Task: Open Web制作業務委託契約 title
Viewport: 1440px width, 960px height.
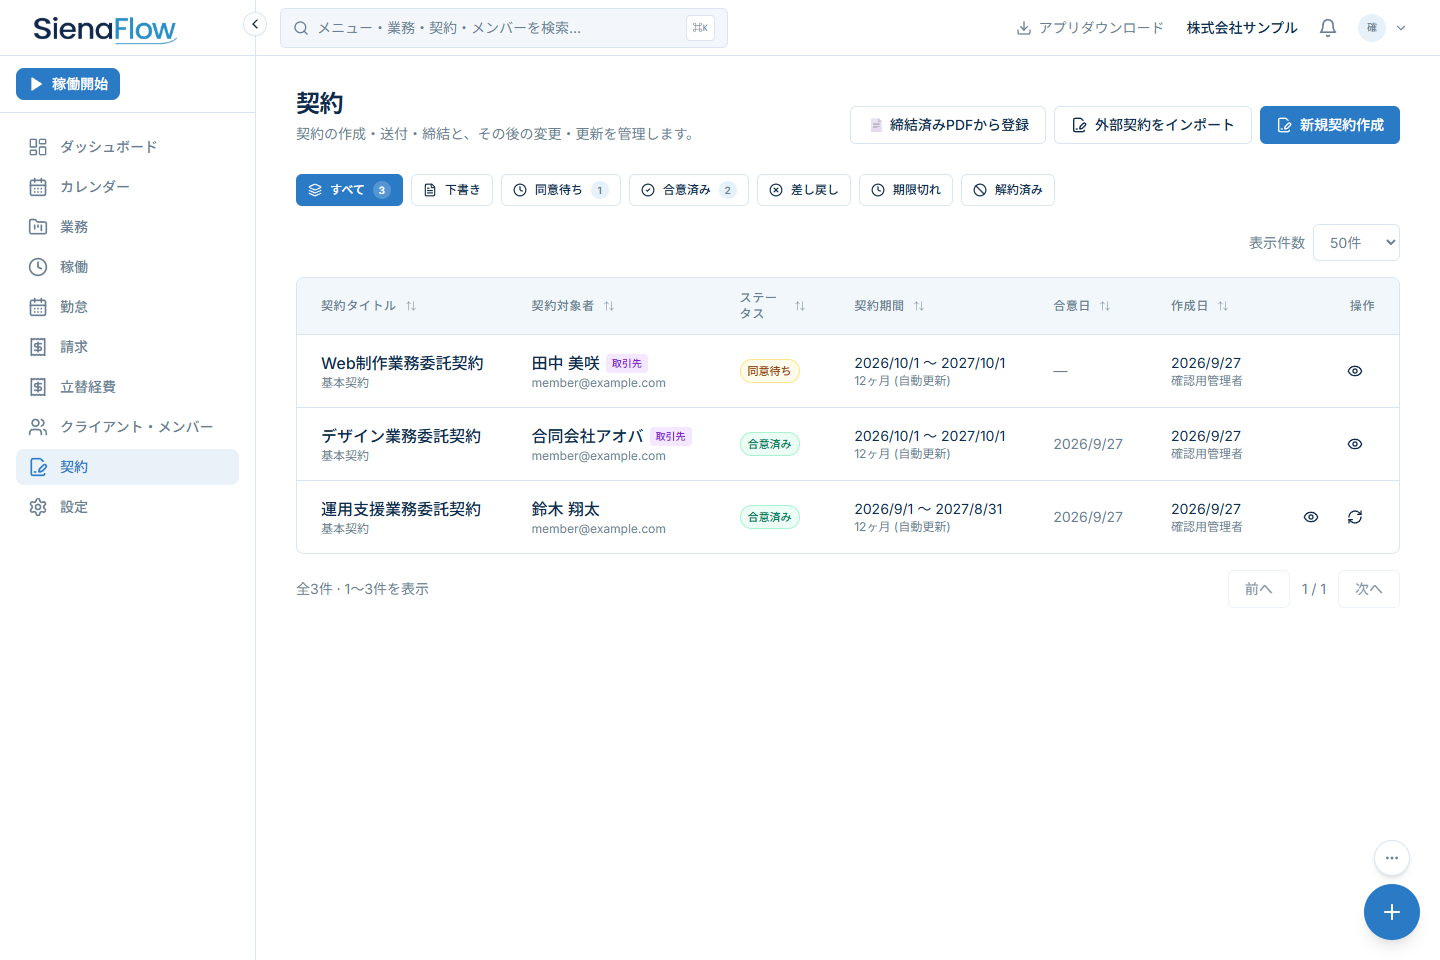Action: click(x=402, y=363)
